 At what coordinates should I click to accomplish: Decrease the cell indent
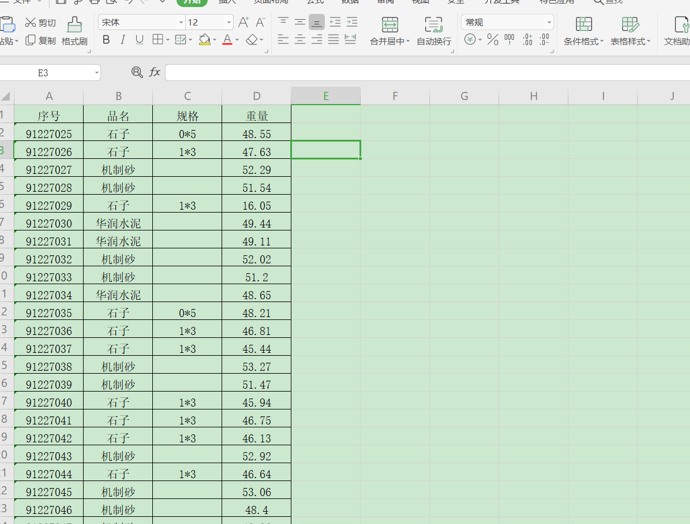tap(335, 22)
